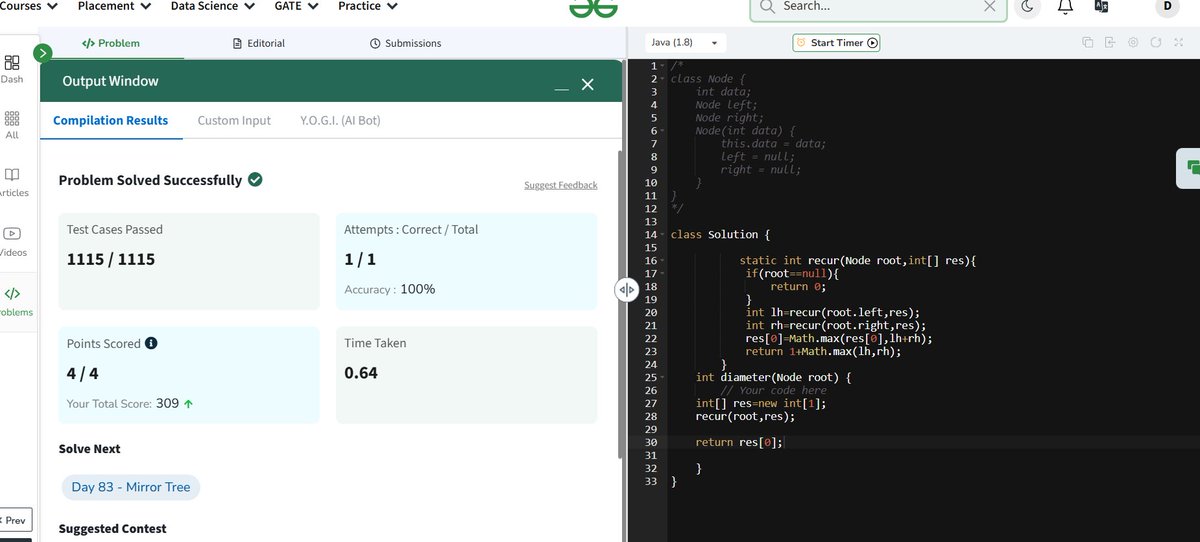Open the All sidebar icon
Screen dimensions: 1200x542
click(12, 124)
